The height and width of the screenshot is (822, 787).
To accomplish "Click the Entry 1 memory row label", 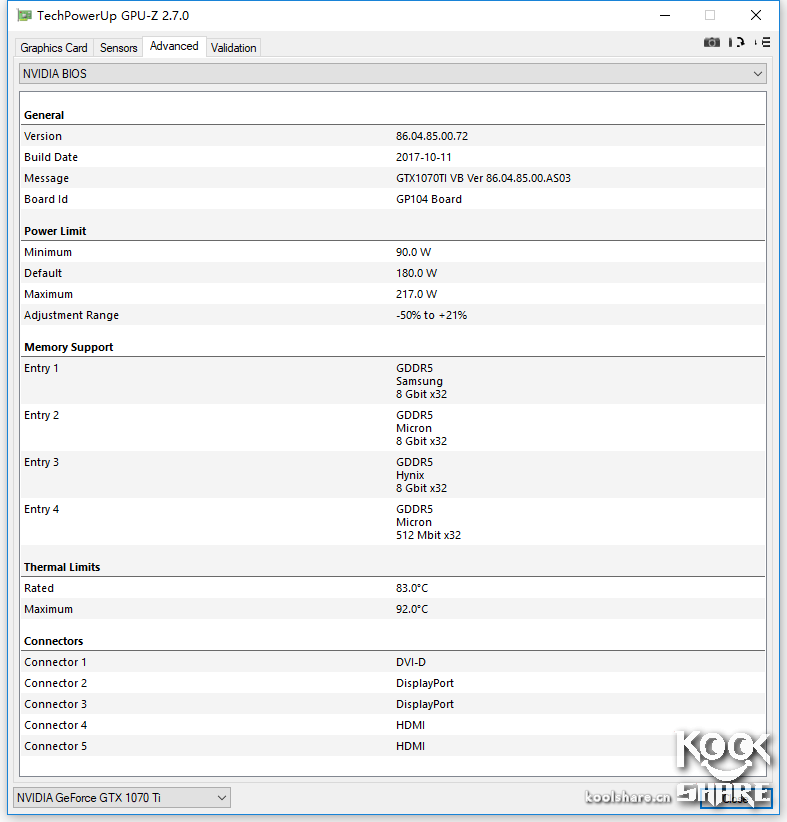I will click(x=41, y=368).
